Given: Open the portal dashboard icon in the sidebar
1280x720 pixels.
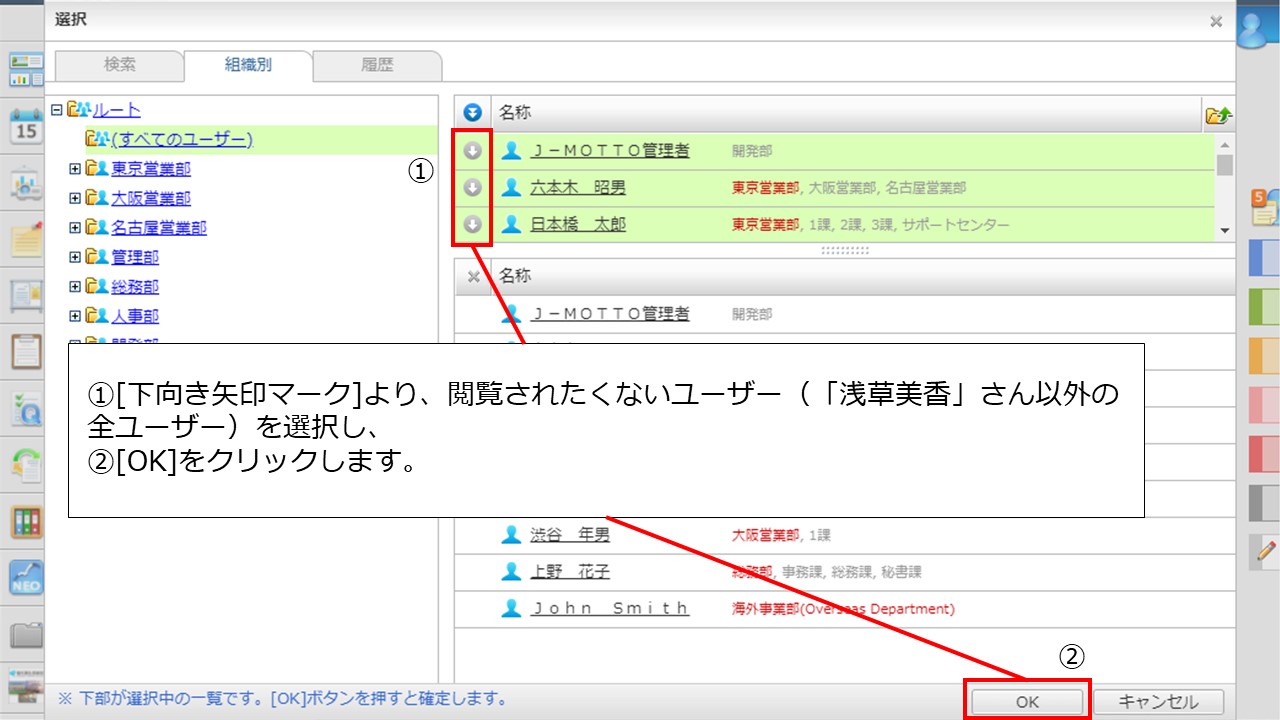Looking at the screenshot, I should click(x=26, y=69).
